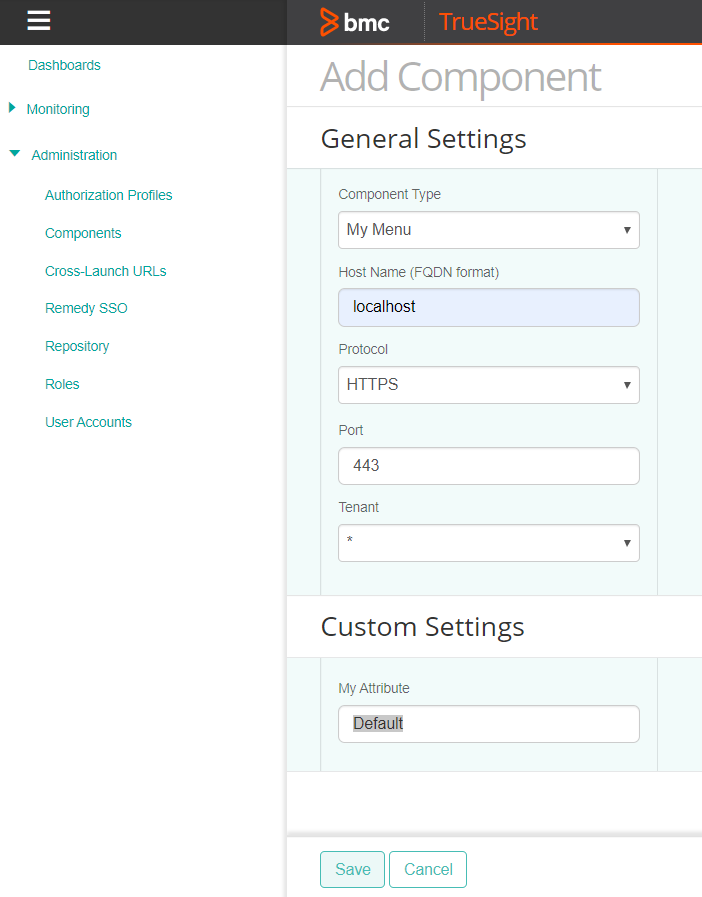Open Dashboards from the sidebar
Image resolution: width=702 pixels, height=897 pixels.
(x=64, y=65)
